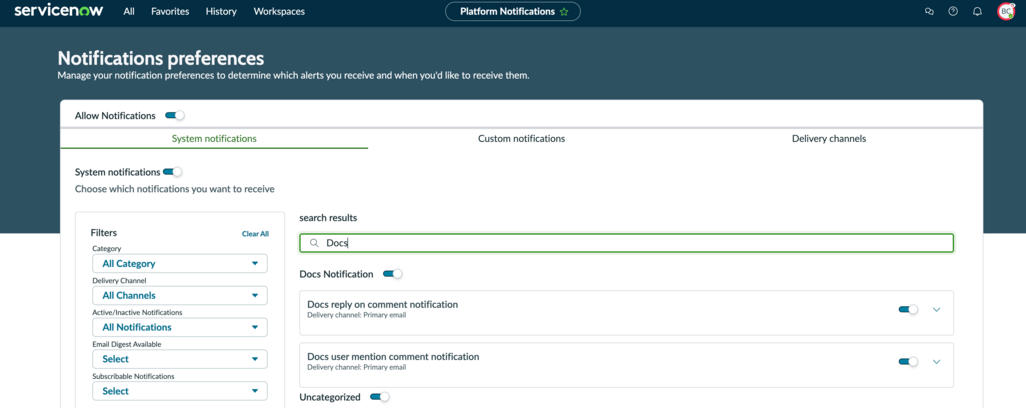The height and width of the screenshot is (408, 1026).
Task: Open the notifications bell icon
Action: pos(978,11)
